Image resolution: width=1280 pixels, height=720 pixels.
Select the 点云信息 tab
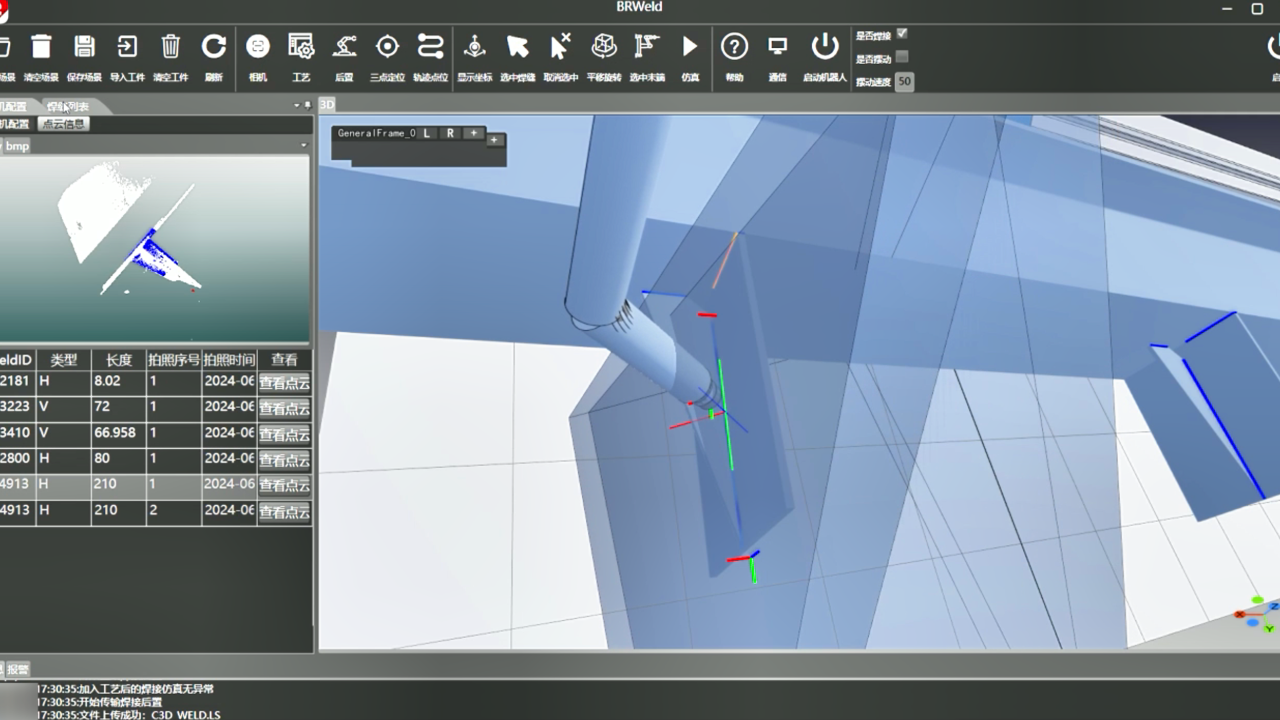[x=63, y=124]
